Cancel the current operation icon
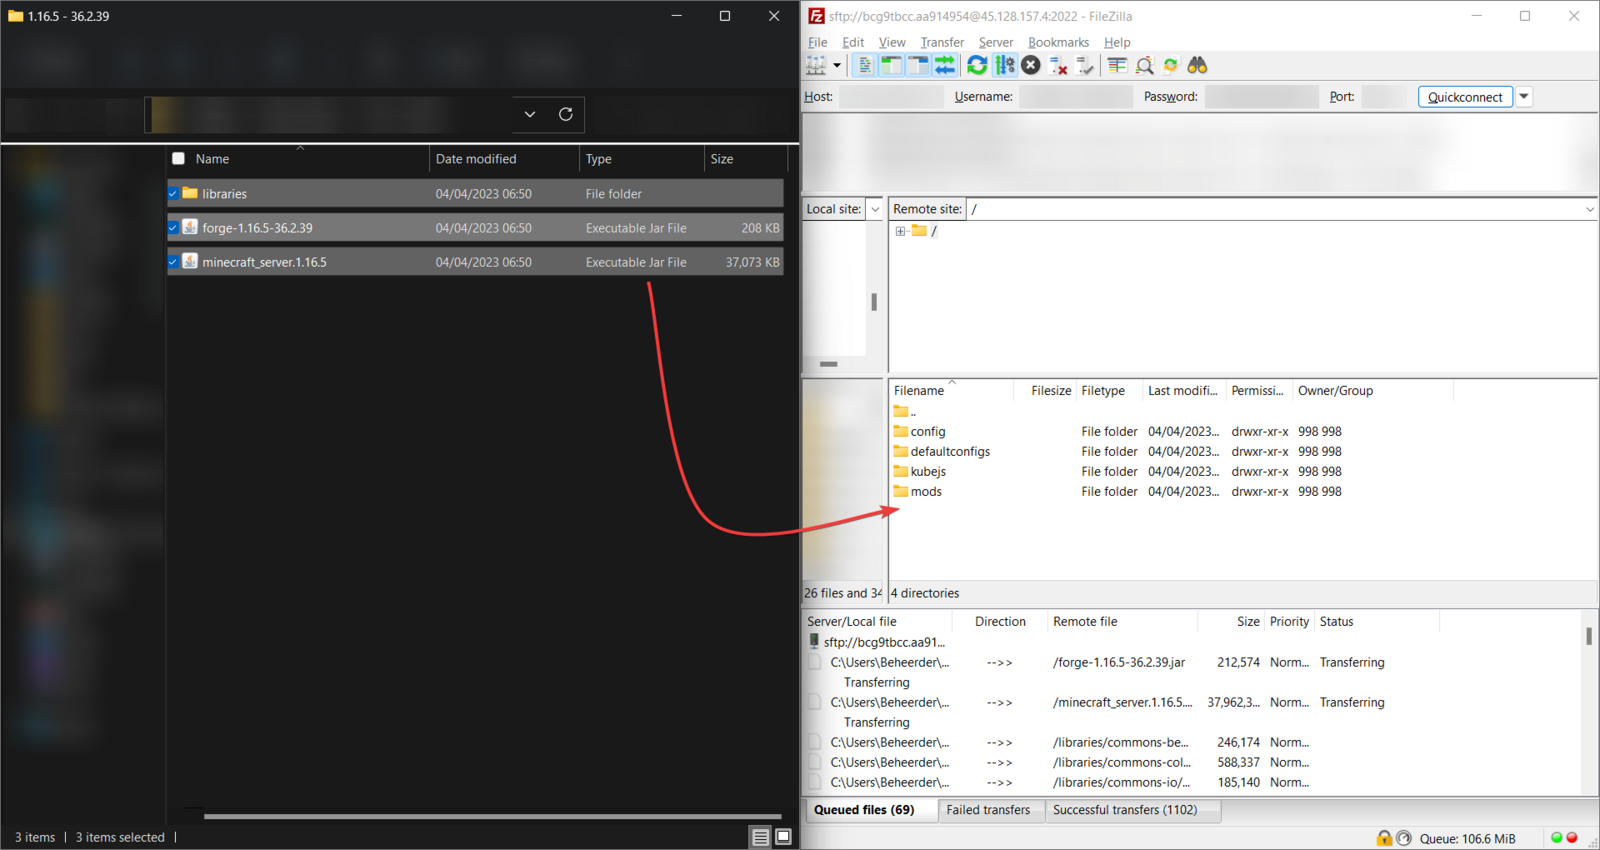This screenshot has width=1600, height=850. coord(1031,66)
